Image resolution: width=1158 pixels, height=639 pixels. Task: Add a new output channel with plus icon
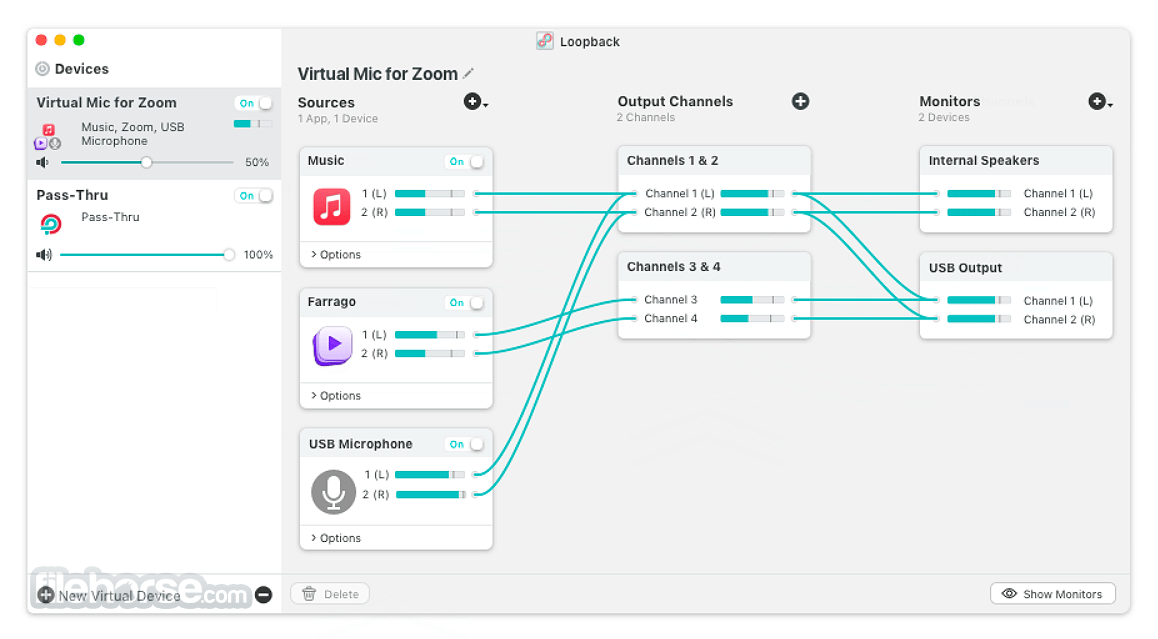(801, 101)
